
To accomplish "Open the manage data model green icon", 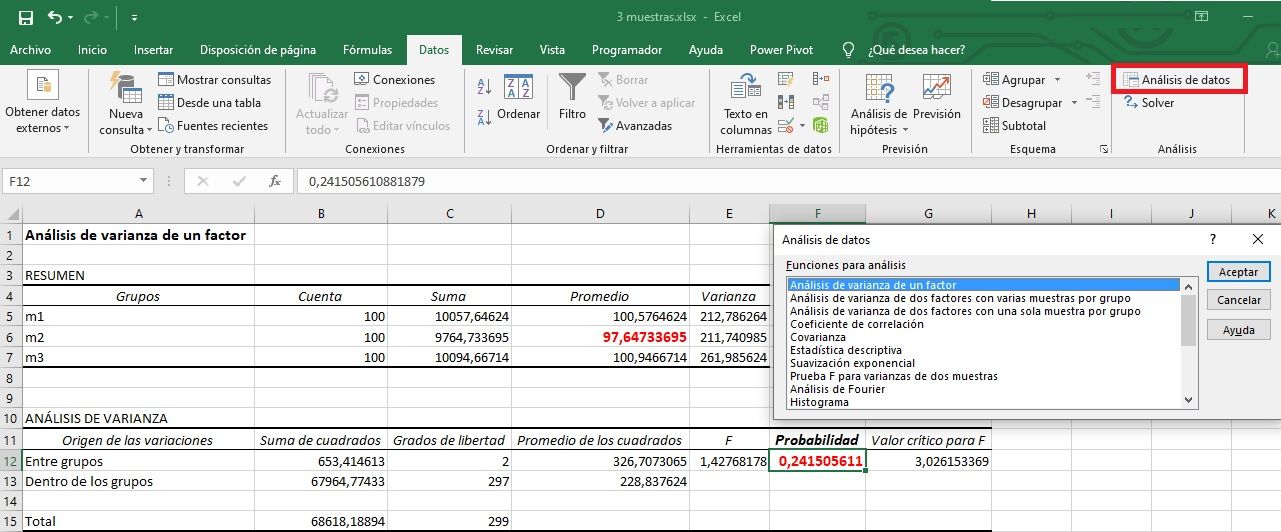I will (x=821, y=126).
